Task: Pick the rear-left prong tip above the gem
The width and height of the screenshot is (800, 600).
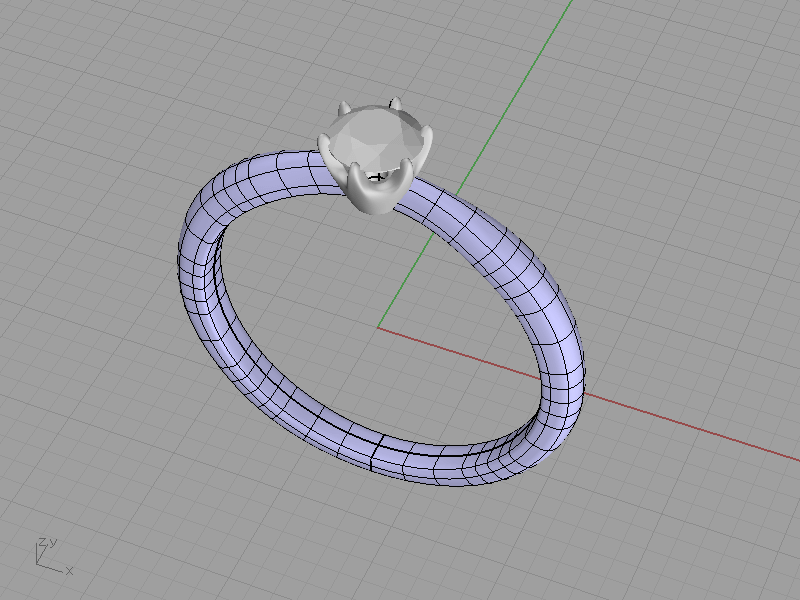Action: pyautogui.click(x=342, y=106)
